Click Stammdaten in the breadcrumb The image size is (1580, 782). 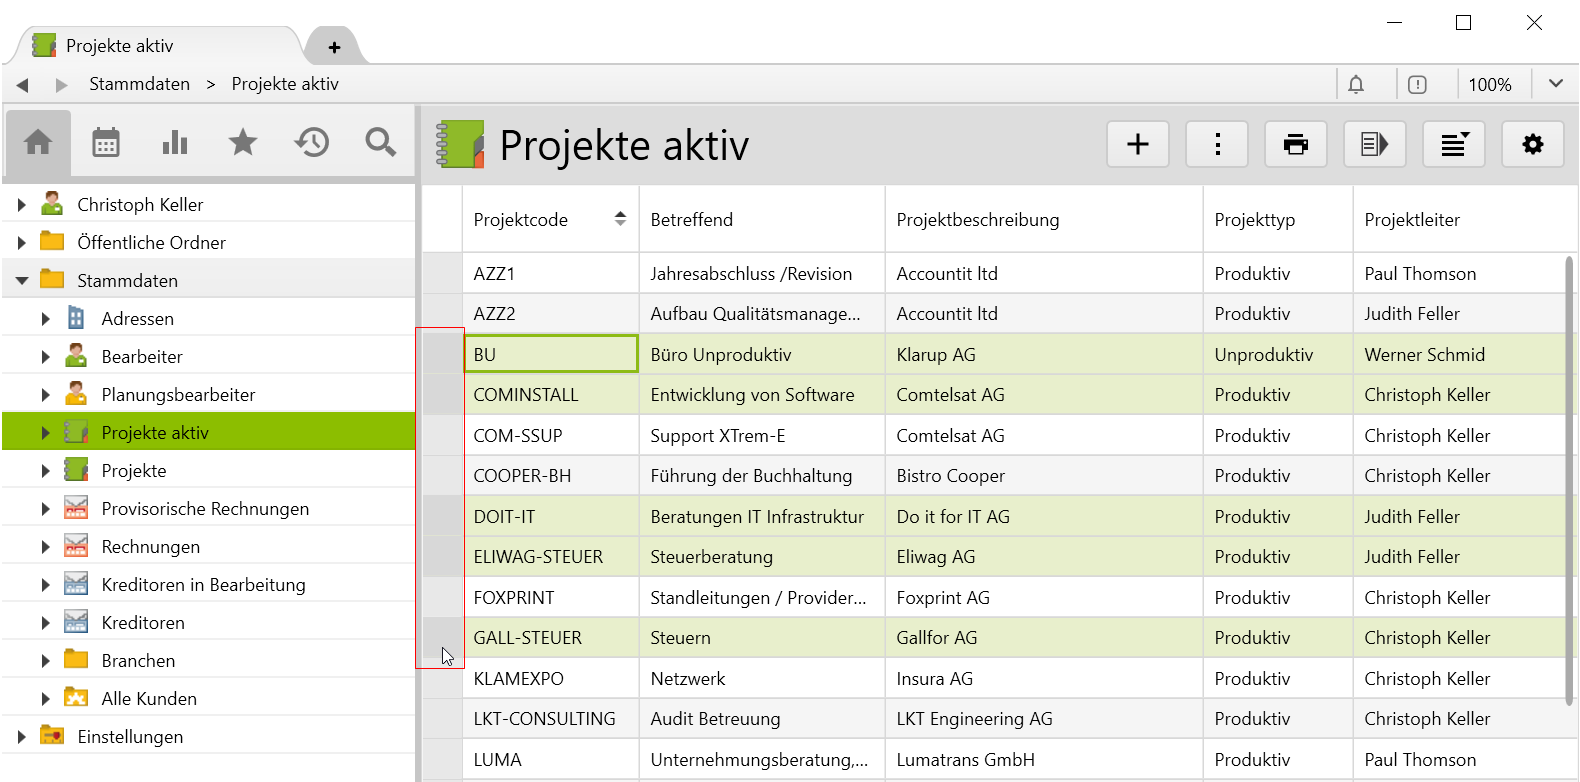[x=139, y=84]
